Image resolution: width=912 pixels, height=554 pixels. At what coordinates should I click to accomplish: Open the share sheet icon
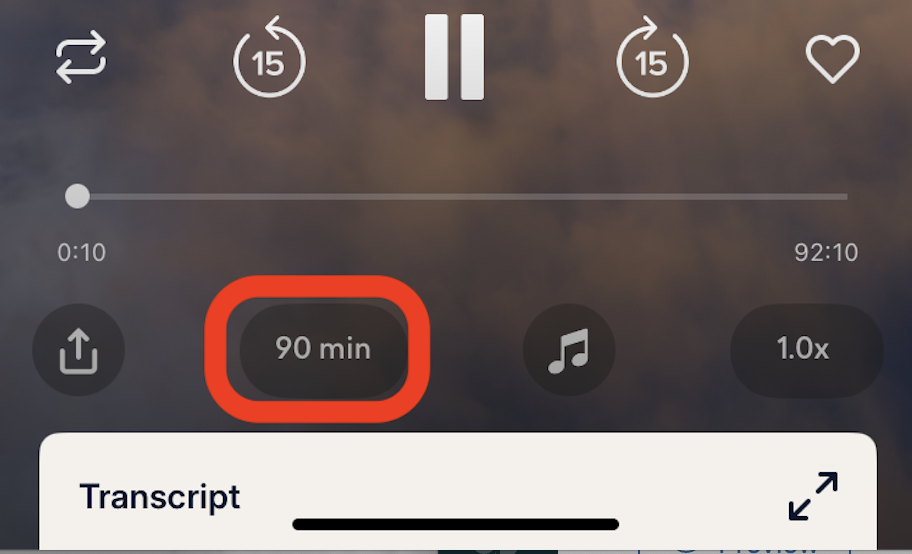(x=79, y=350)
